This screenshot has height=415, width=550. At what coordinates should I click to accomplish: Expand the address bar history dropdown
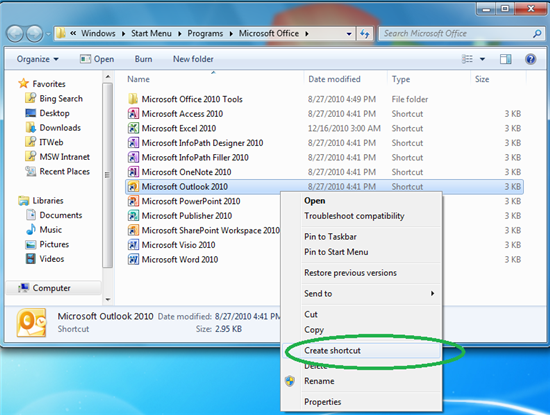point(349,34)
